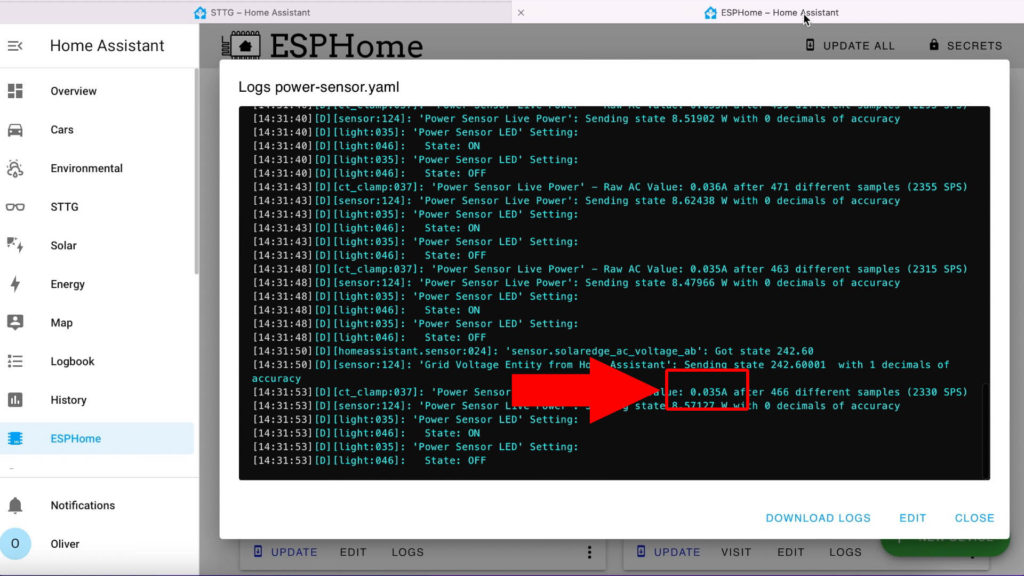The image size is (1024, 576).
Task: Click UPDATE on the card without VISIT
Action: click(x=285, y=552)
